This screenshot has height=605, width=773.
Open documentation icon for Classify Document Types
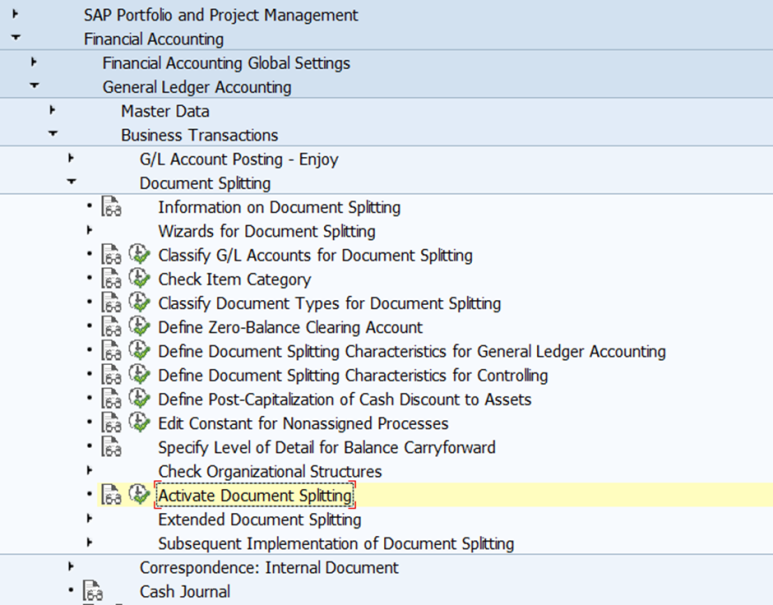(111, 303)
